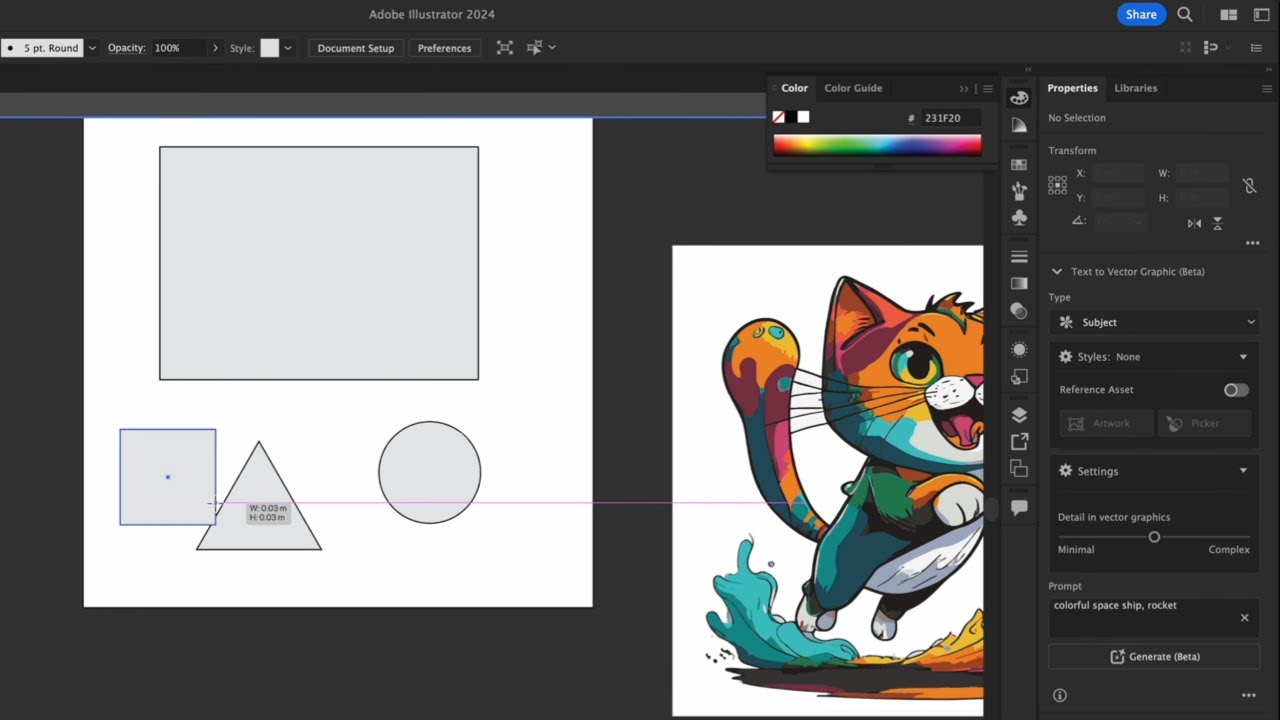Click the search magnifier icon

coord(1185,14)
